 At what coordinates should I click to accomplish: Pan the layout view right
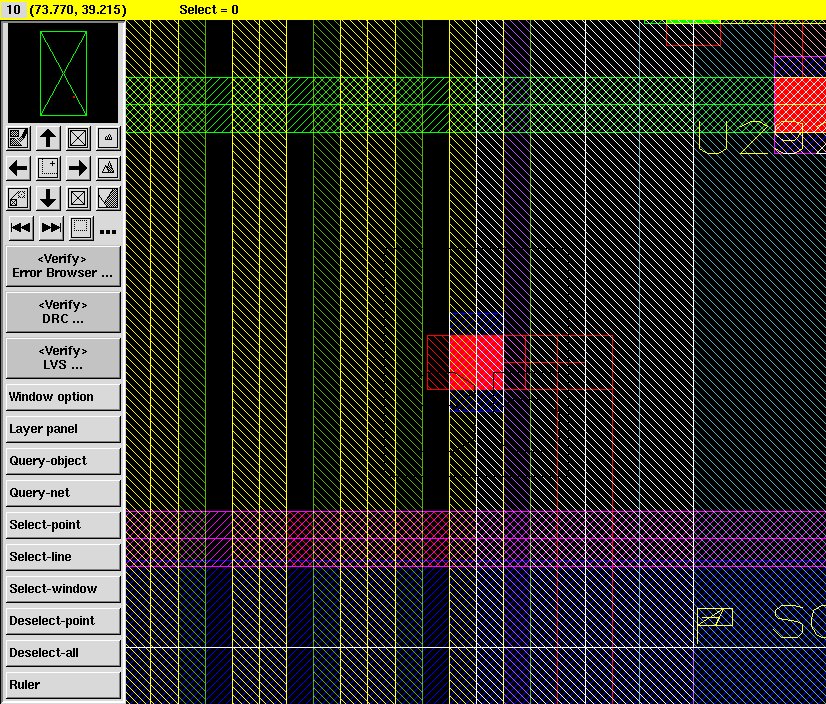point(78,168)
